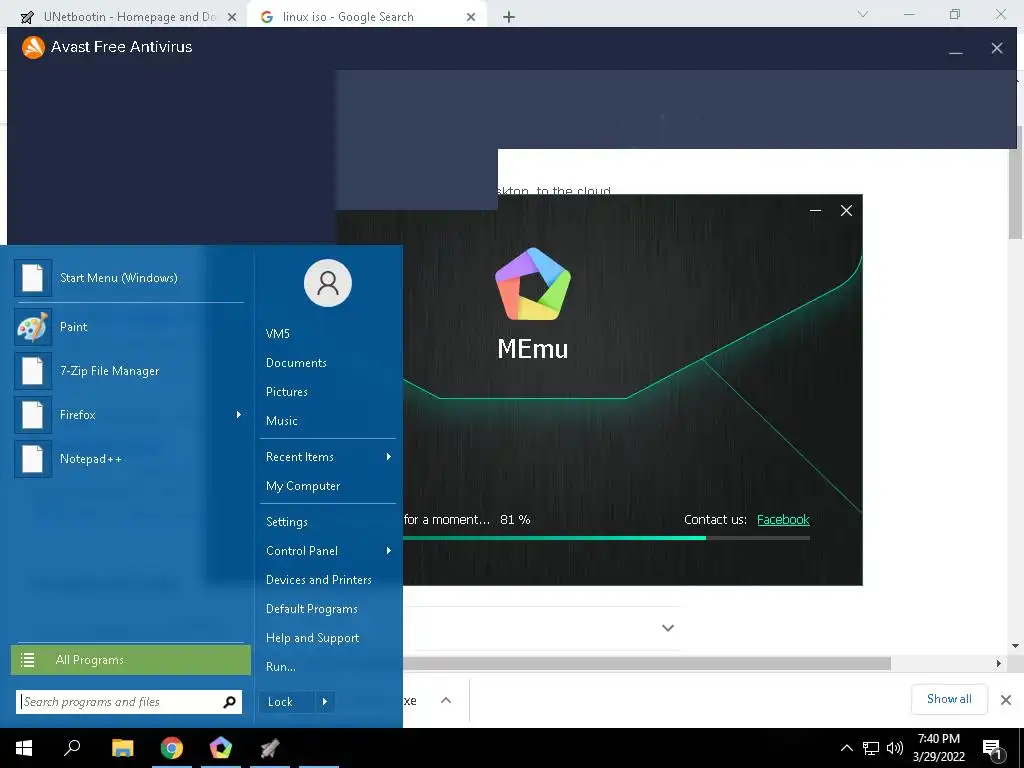1024x768 pixels.
Task: Click the MEmu installation progress bar
Action: point(606,538)
